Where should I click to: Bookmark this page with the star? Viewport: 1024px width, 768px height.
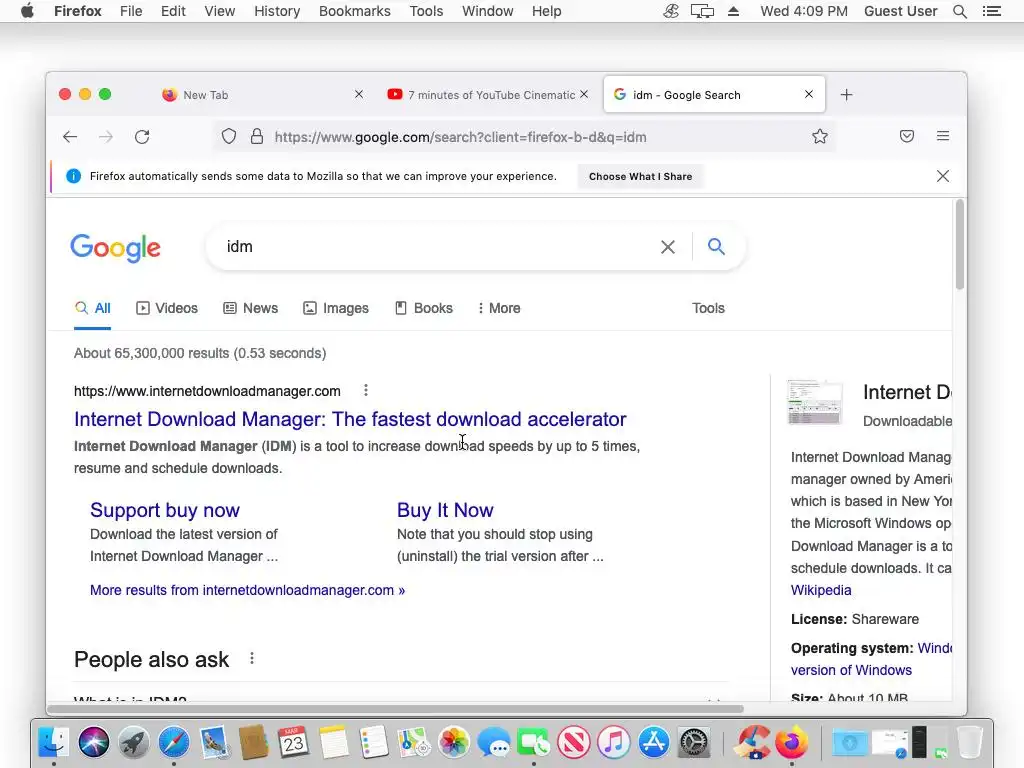(x=820, y=136)
